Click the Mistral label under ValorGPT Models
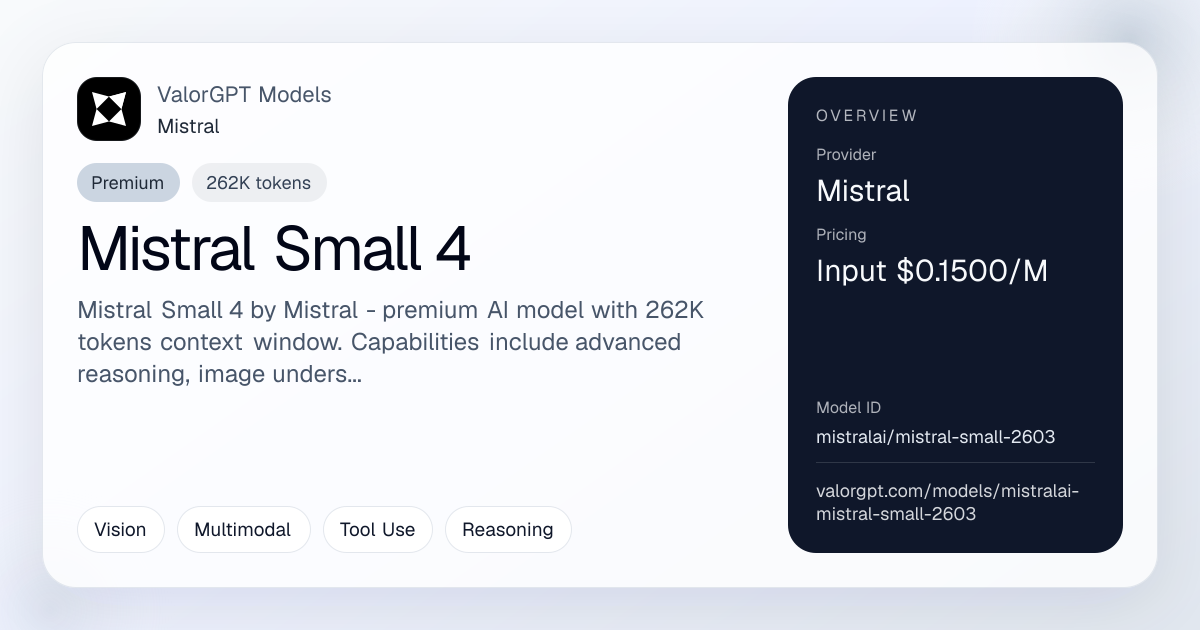Viewport: 1200px width, 630px height. point(188,127)
